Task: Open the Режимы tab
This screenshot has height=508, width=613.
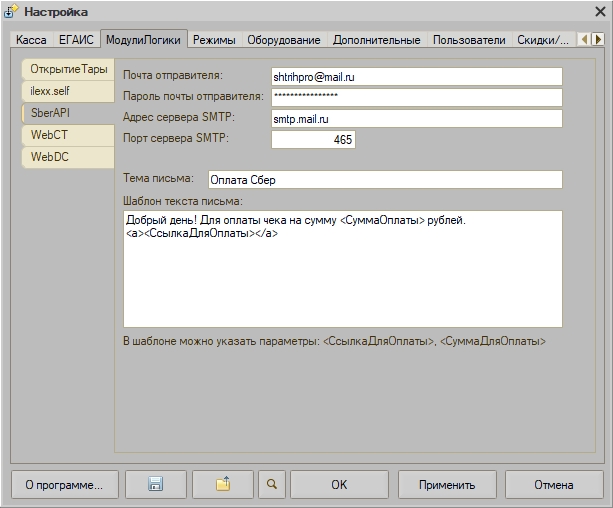Action: click(x=215, y=40)
